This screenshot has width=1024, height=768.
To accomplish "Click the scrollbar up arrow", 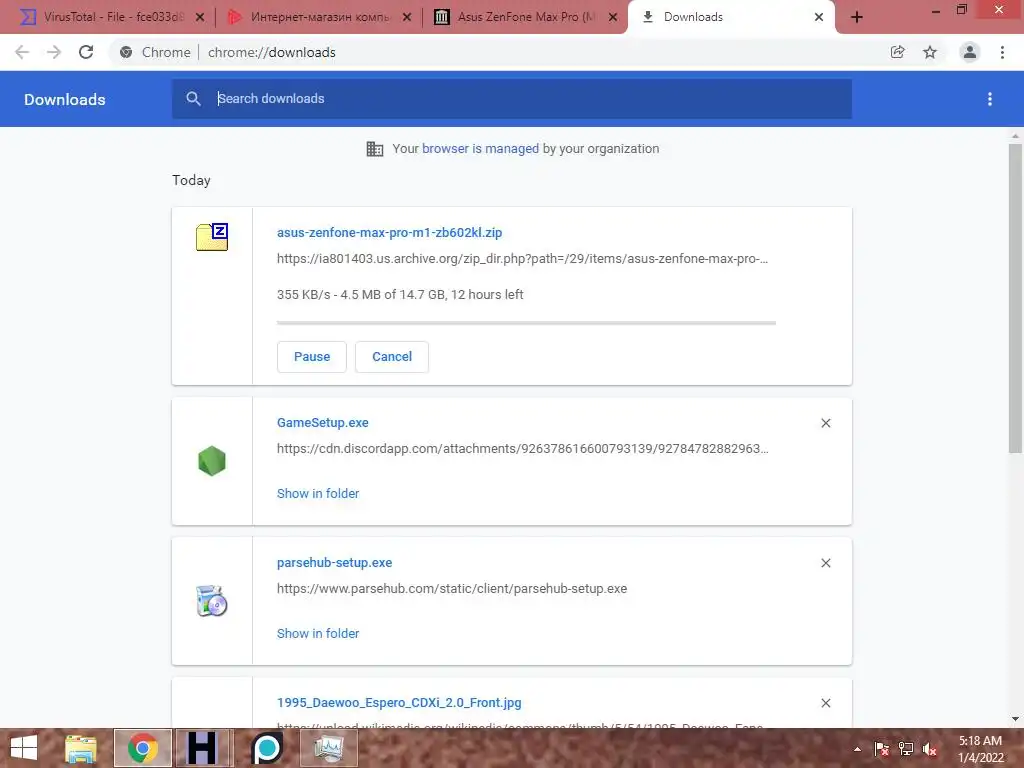I will coord(1015,136).
